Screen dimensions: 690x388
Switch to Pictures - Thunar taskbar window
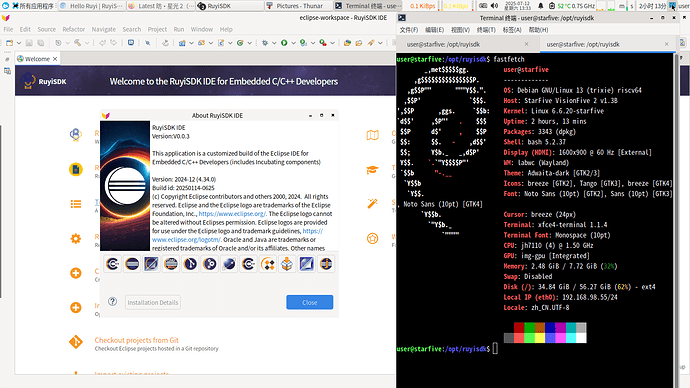(296, 6)
